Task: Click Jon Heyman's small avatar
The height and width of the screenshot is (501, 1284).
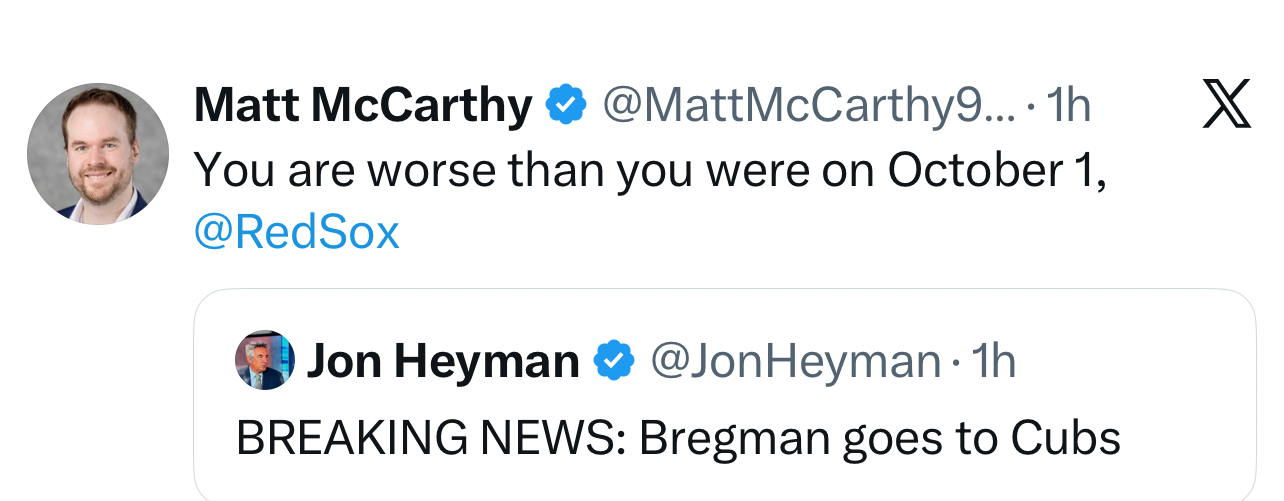Action: coord(265,360)
